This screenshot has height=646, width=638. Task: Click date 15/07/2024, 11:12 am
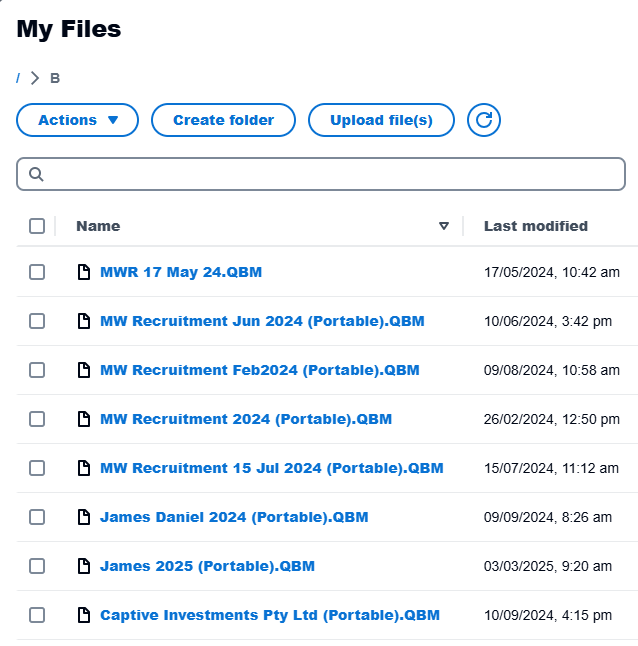click(551, 468)
